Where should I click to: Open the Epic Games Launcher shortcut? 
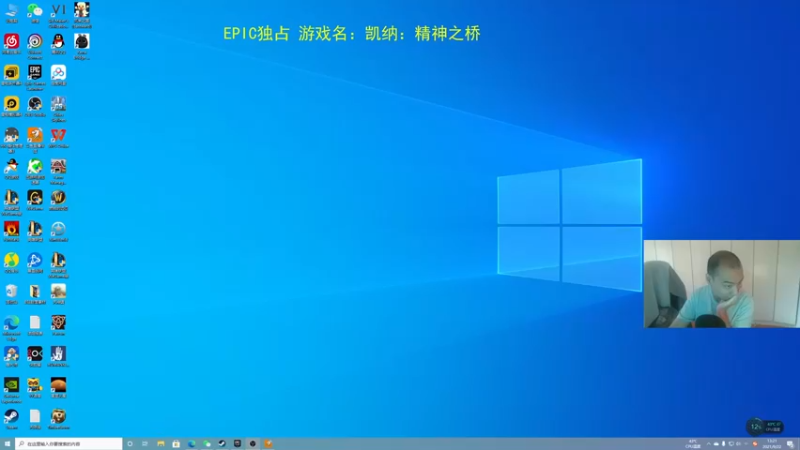point(35,77)
